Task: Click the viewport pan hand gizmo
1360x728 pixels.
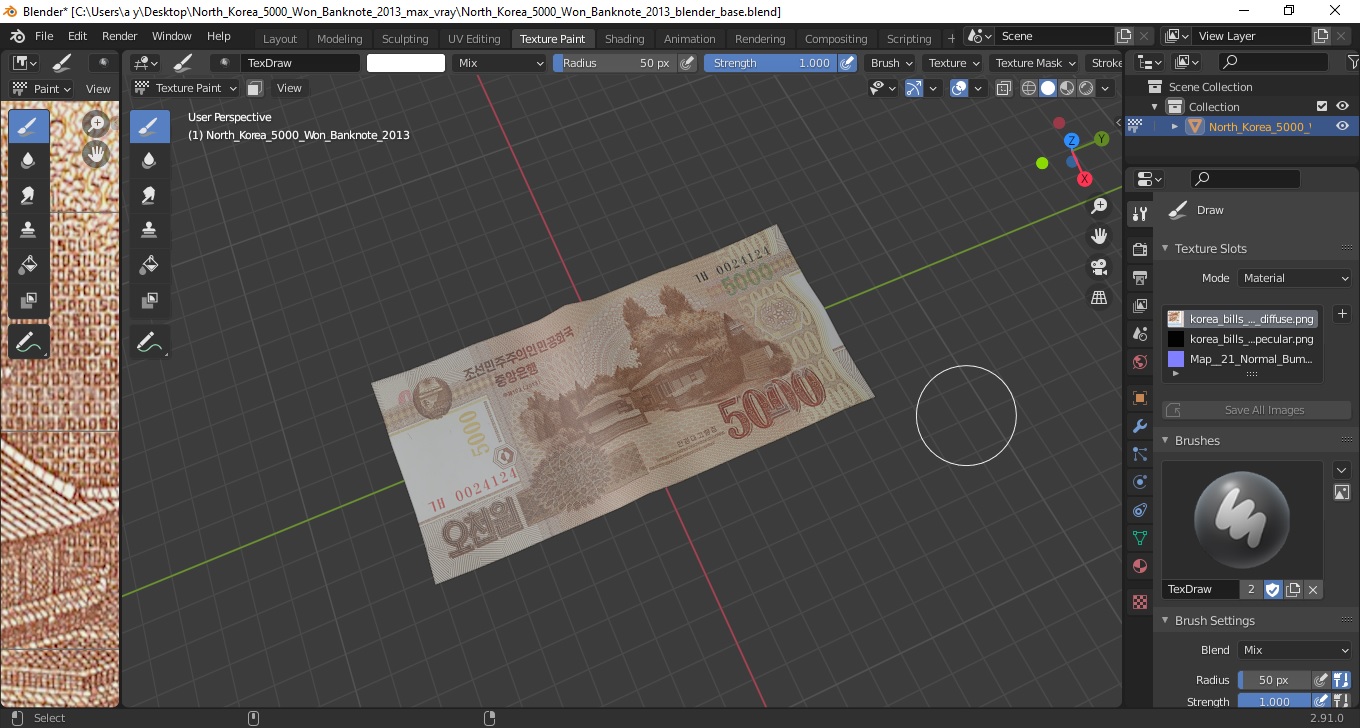Action: click(1099, 237)
